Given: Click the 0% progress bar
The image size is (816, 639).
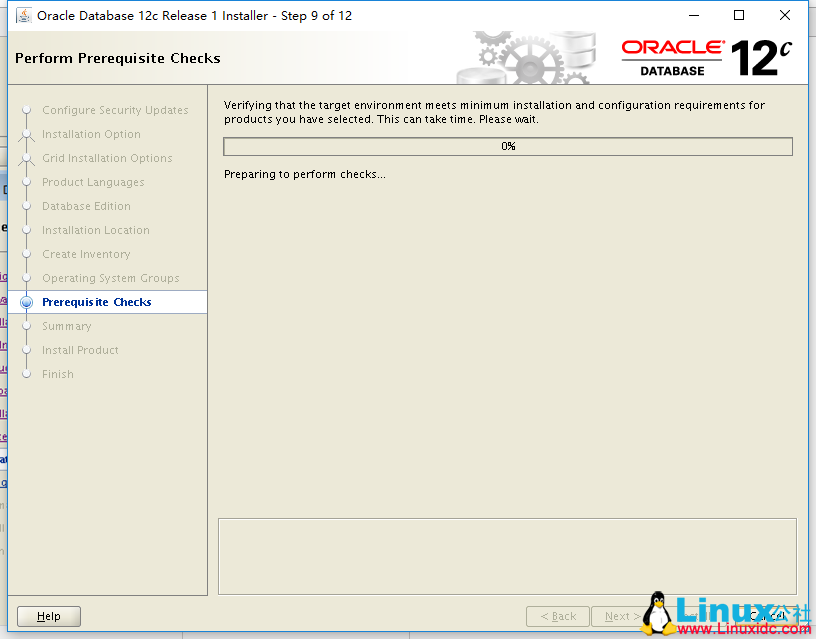Looking at the screenshot, I should pyautogui.click(x=507, y=146).
